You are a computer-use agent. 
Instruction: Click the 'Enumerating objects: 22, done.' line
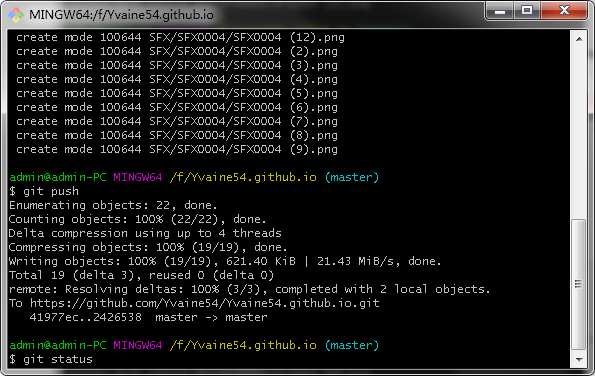pos(113,205)
